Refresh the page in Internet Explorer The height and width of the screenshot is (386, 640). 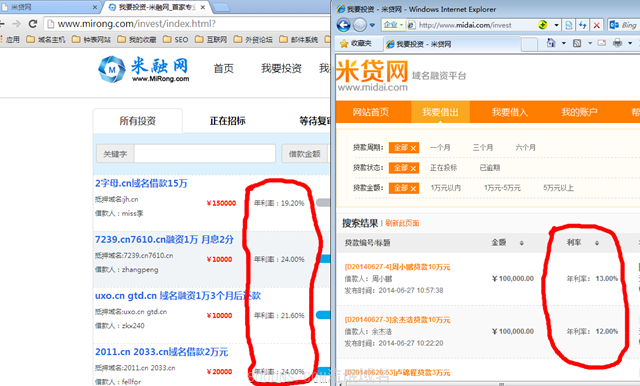tap(582, 25)
